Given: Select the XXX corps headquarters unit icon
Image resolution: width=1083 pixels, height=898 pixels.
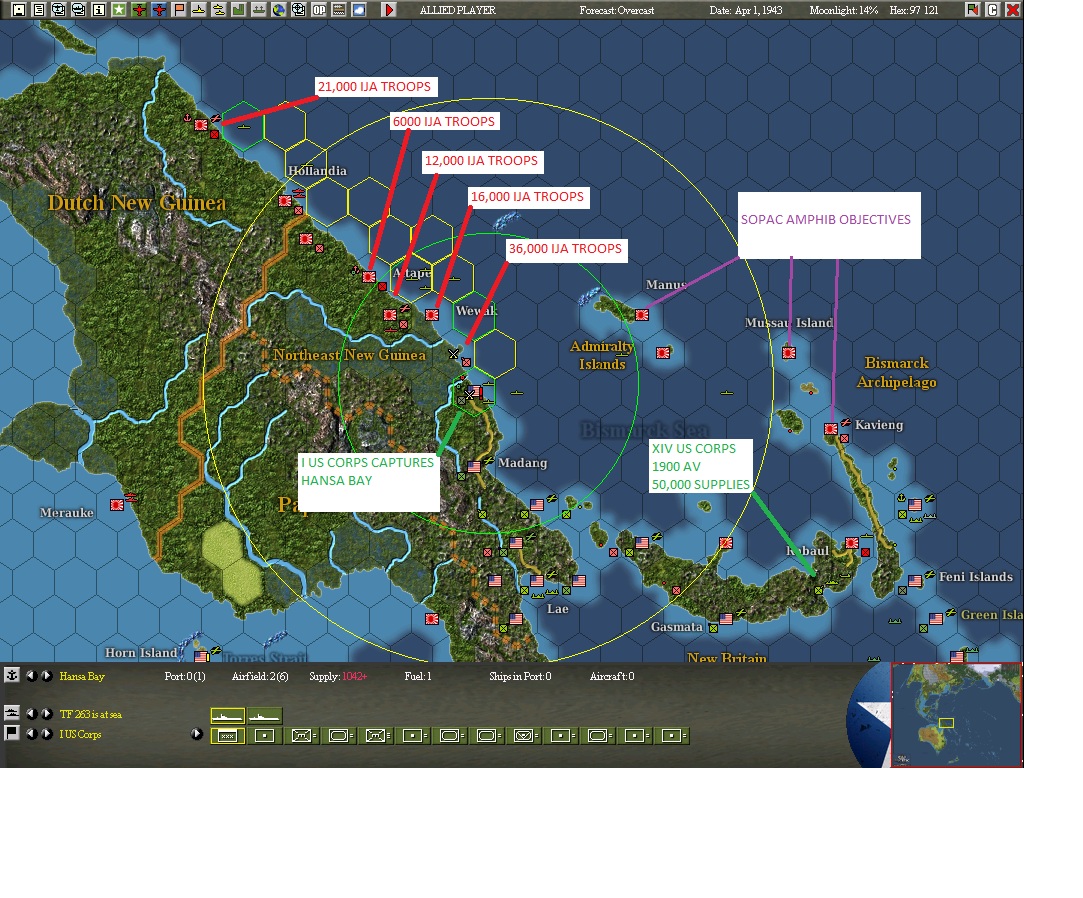Looking at the screenshot, I should point(227,736).
